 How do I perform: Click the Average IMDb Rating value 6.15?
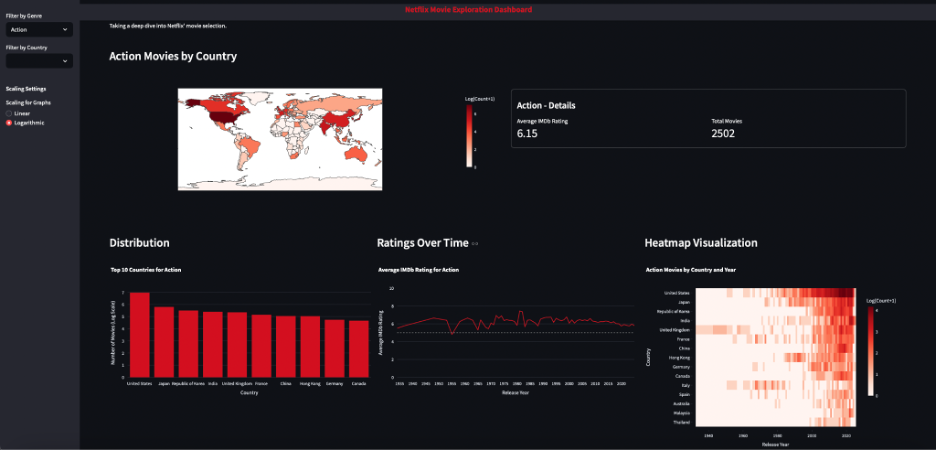[x=527, y=134]
